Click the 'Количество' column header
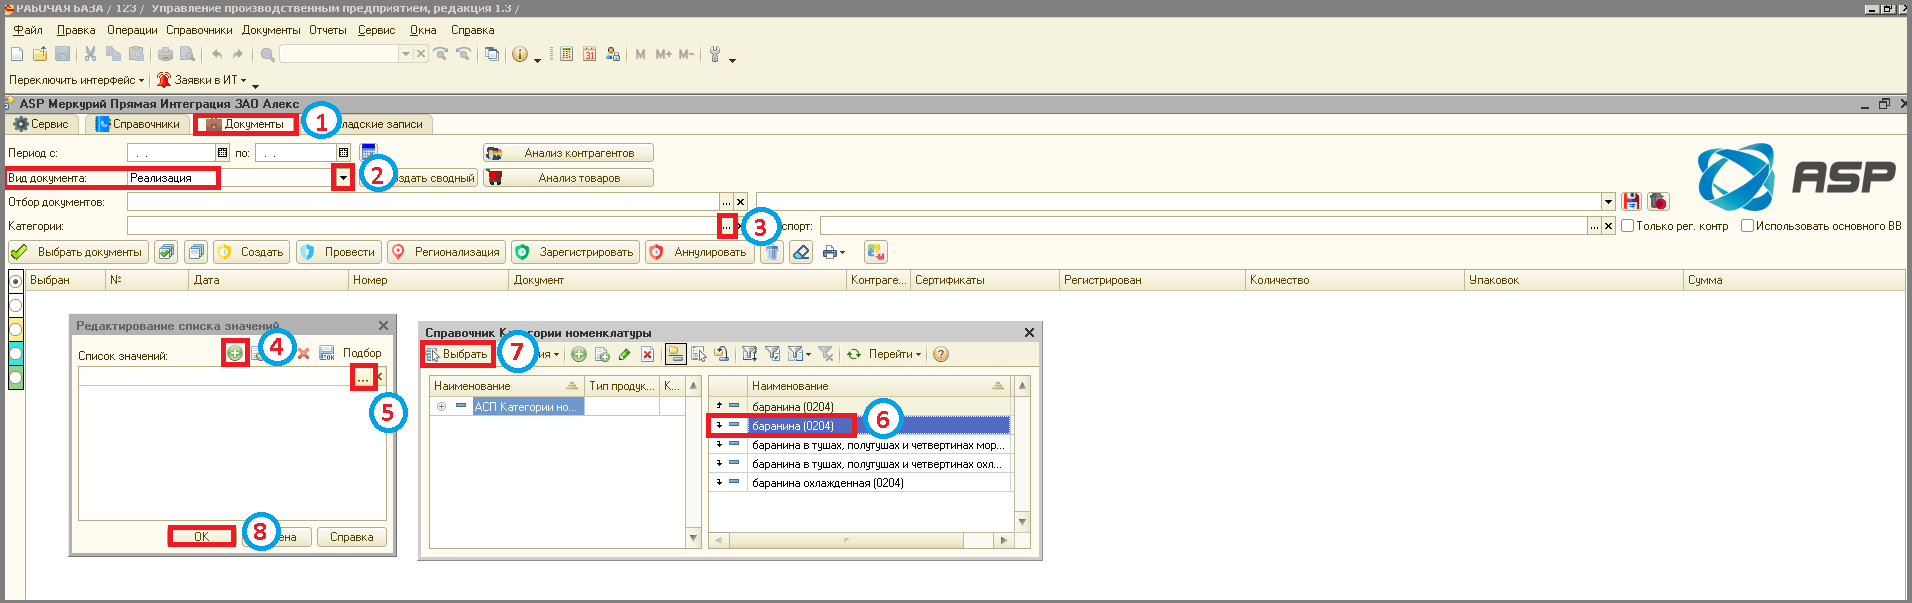This screenshot has width=1912, height=603. pyautogui.click(x=1355, y=280)
